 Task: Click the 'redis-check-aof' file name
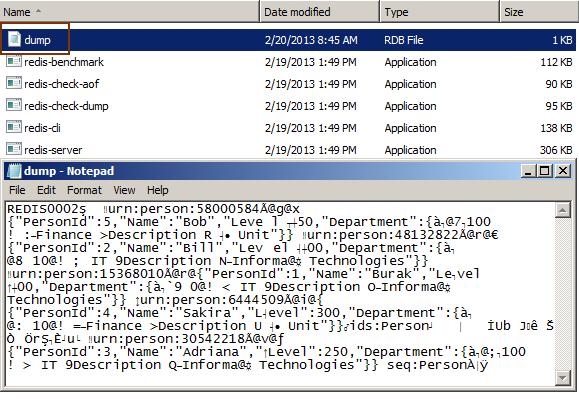[62, 84]
